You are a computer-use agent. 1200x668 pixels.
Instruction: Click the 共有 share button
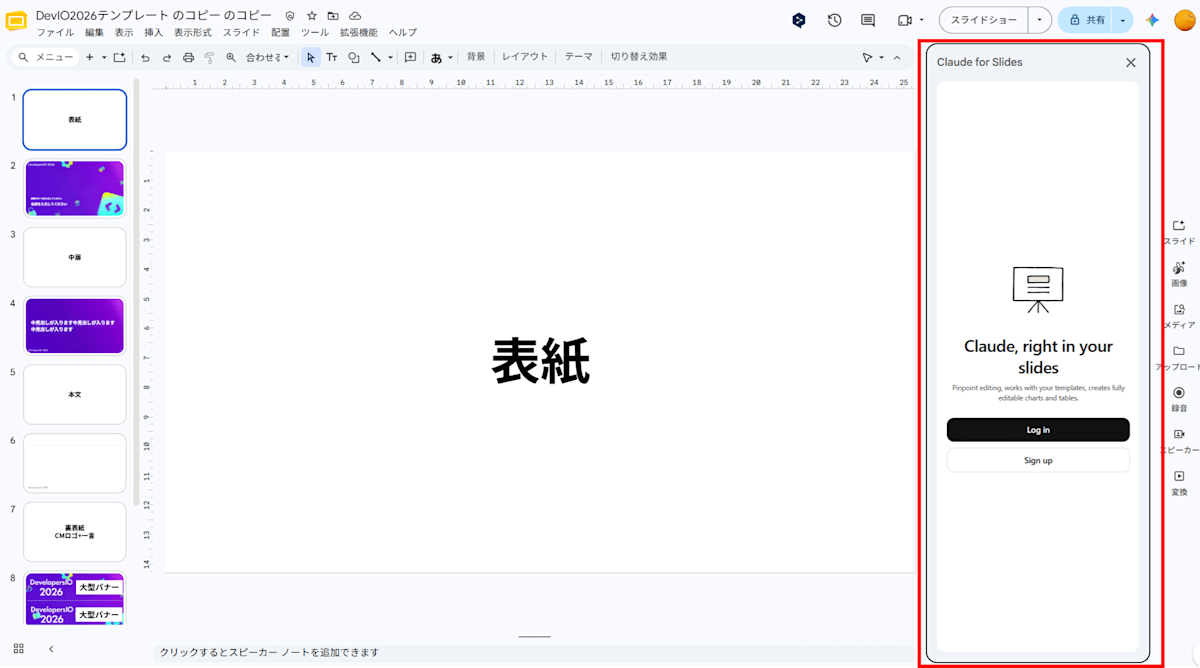coord(1086,20)
